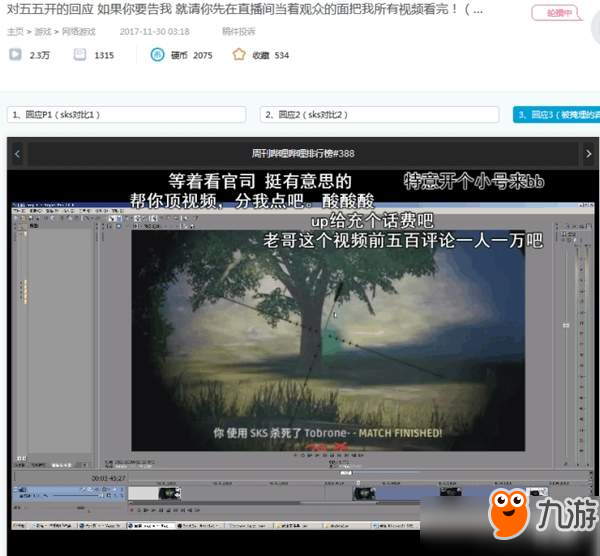The height and width of the screenshot is (556, 600).
Task: Click the 稿件投诉 report link
Action: pyautogui.click(x=238, y=31)
